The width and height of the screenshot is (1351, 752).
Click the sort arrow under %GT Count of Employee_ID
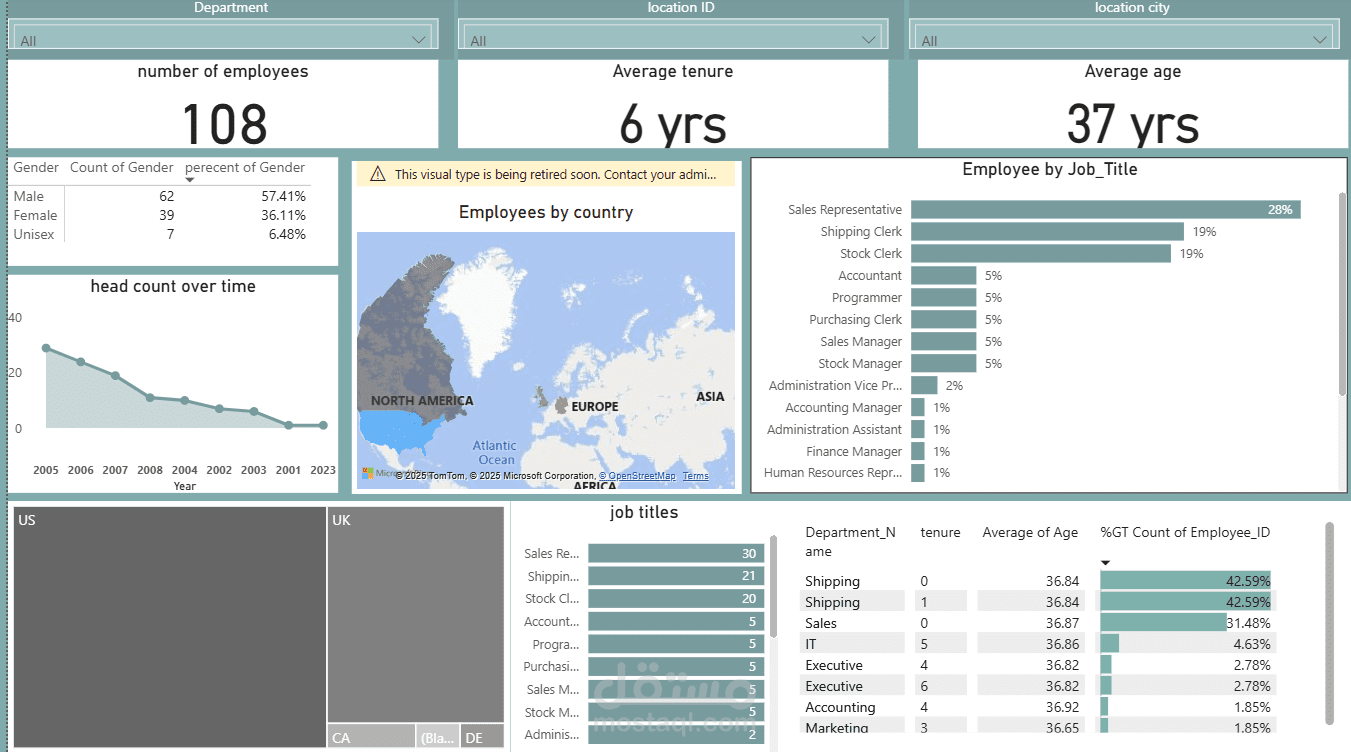click(1105, 563)
